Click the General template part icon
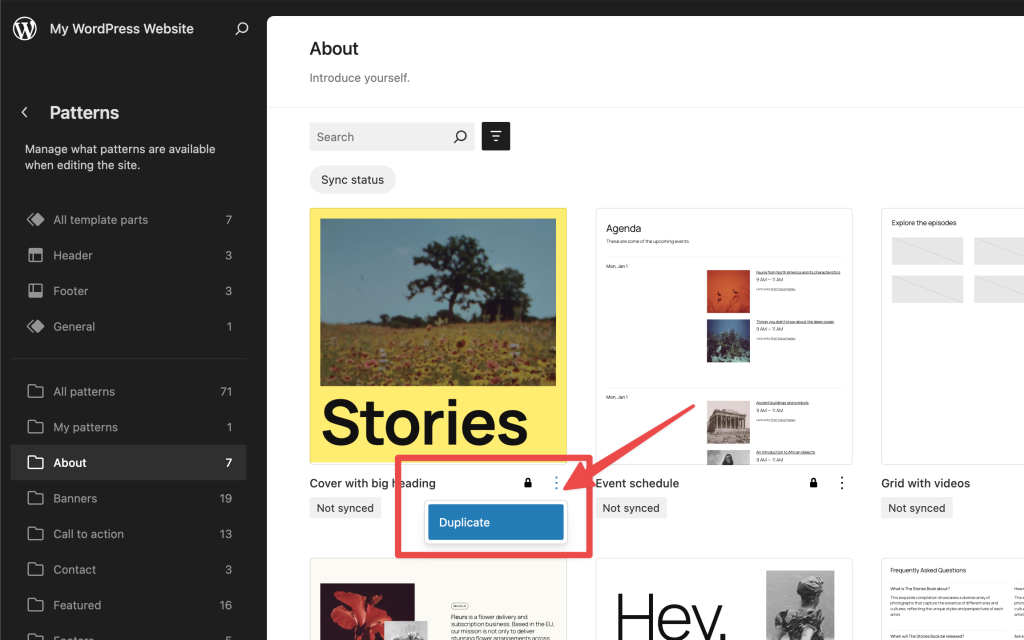Screen dimensions: 1024x640 37,326
